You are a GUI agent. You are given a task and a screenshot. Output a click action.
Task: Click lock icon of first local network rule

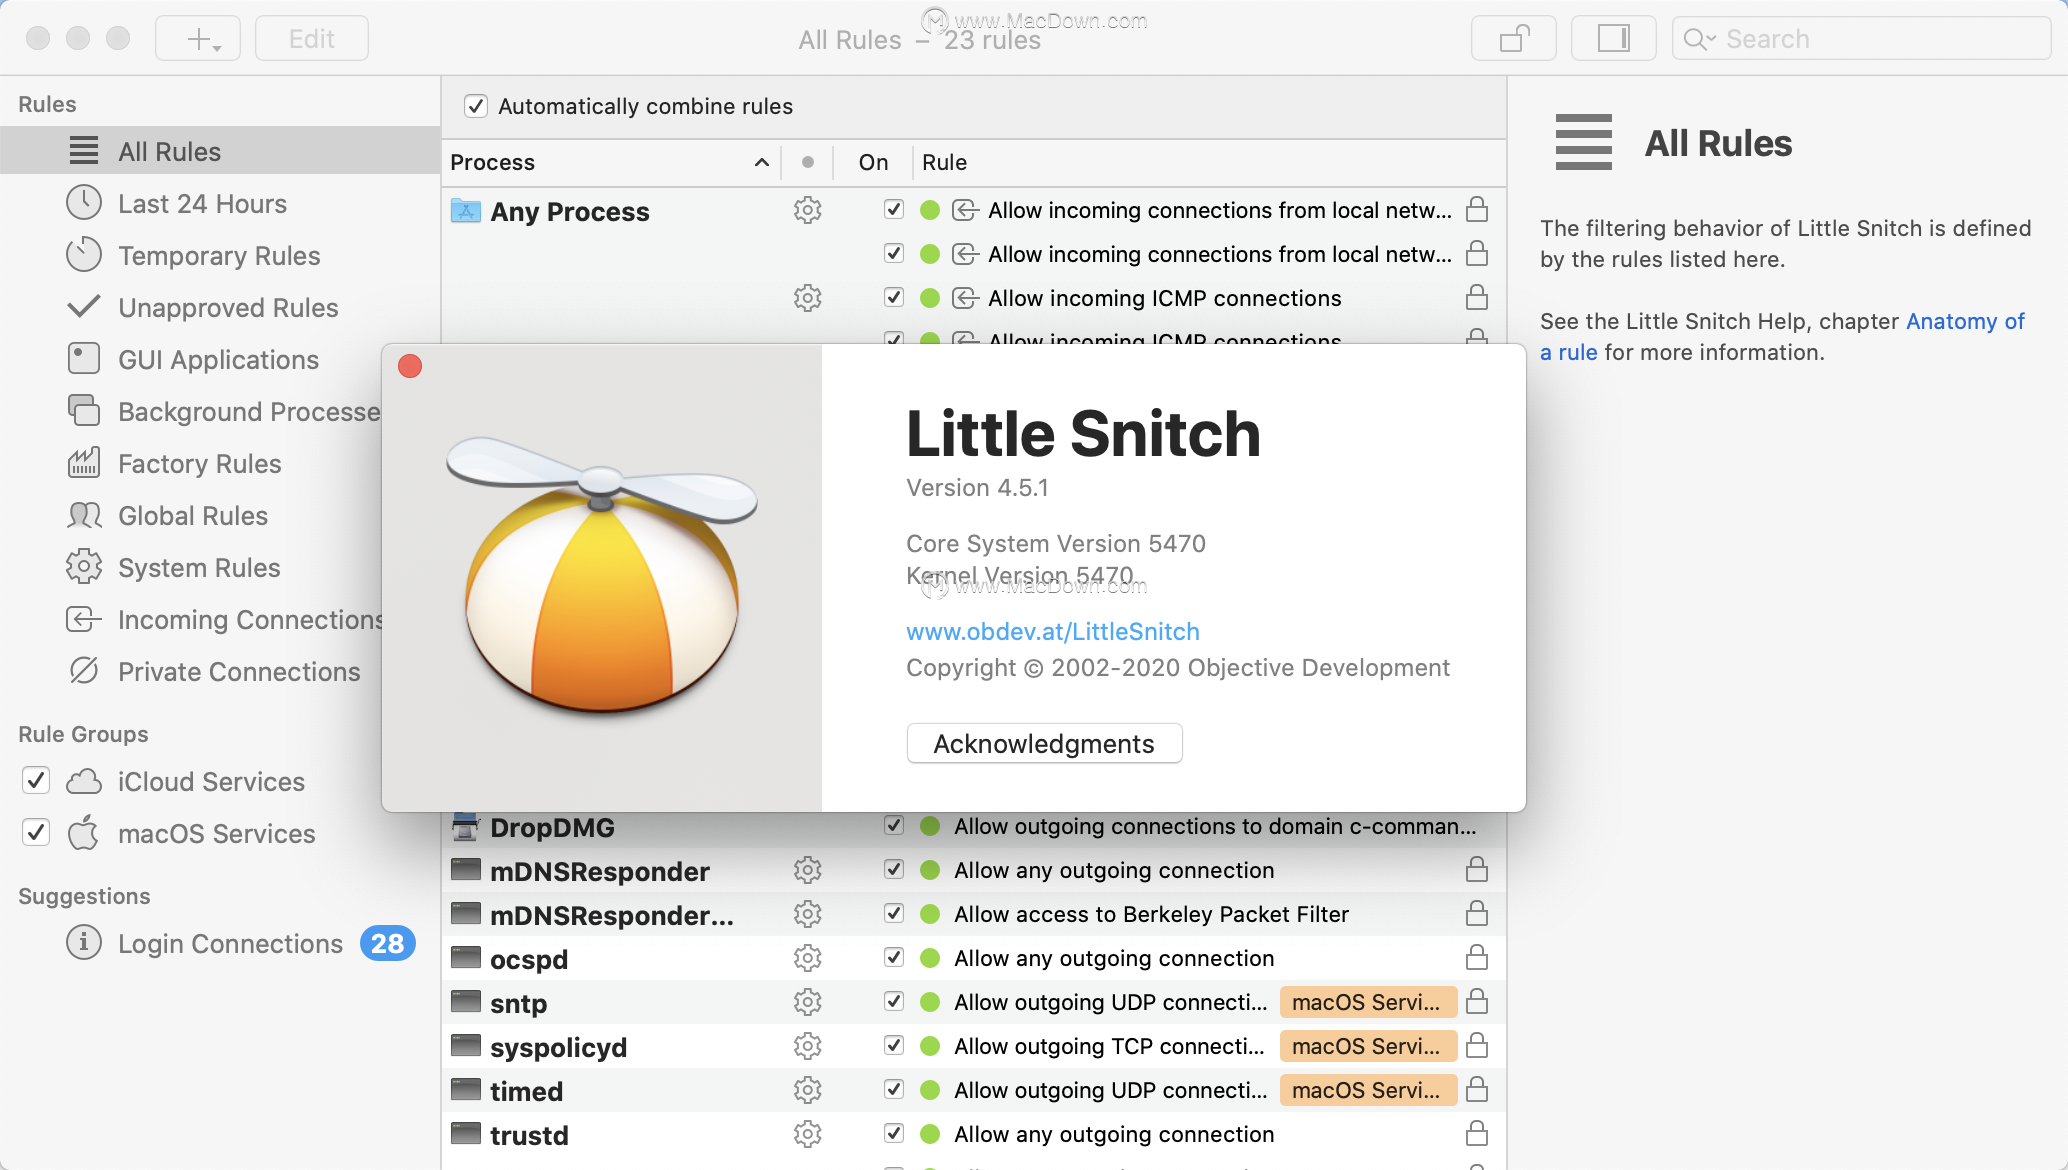coord(1477,209)
